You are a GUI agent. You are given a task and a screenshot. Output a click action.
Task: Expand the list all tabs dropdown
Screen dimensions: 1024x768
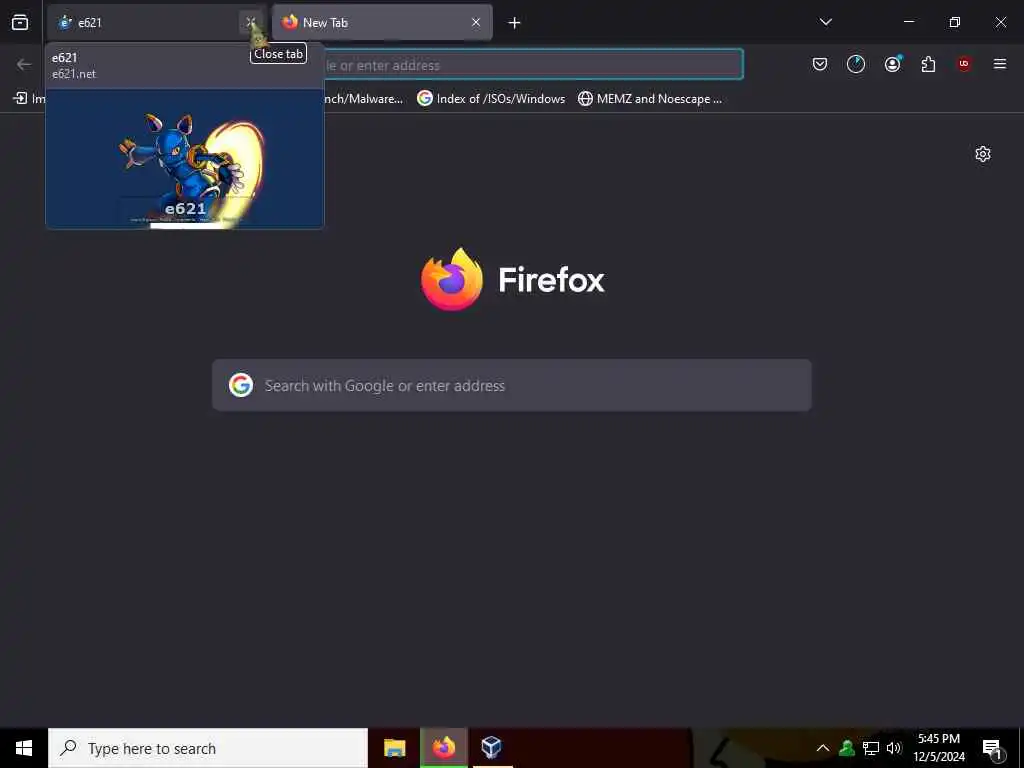825,22
